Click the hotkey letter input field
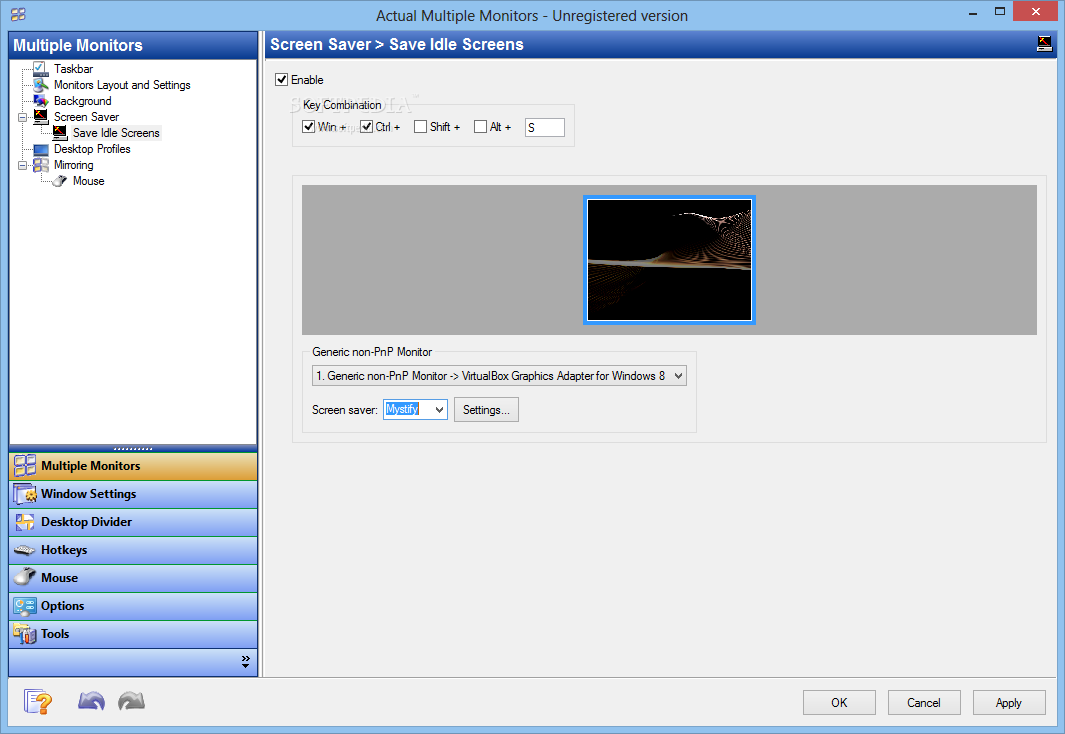 (x=545, y=127)
